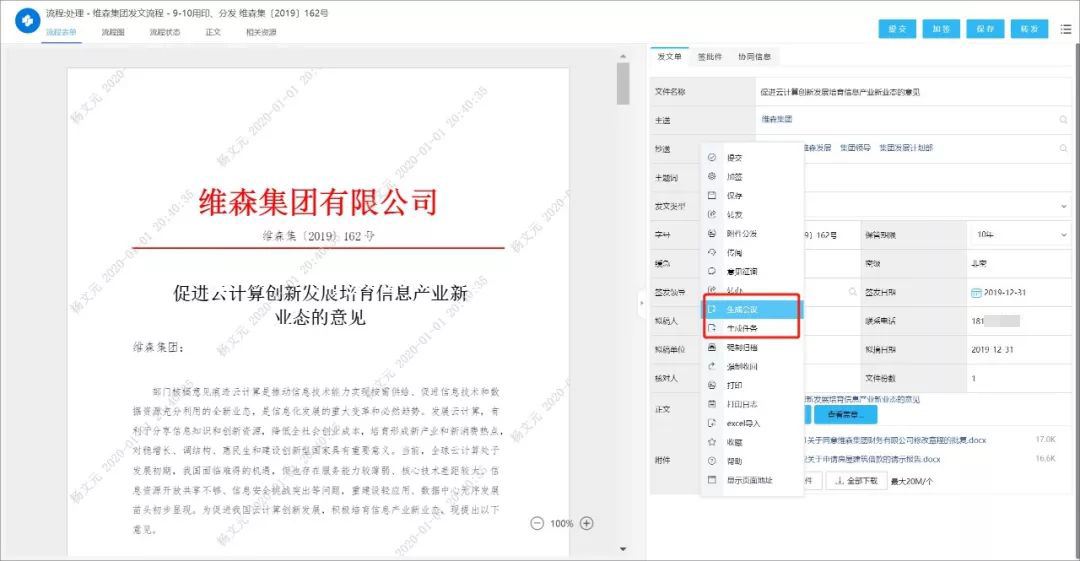Click the 集团发展计划部 tag in 抄送
Screen dimensions: 1080x561
tap(906, 147)
